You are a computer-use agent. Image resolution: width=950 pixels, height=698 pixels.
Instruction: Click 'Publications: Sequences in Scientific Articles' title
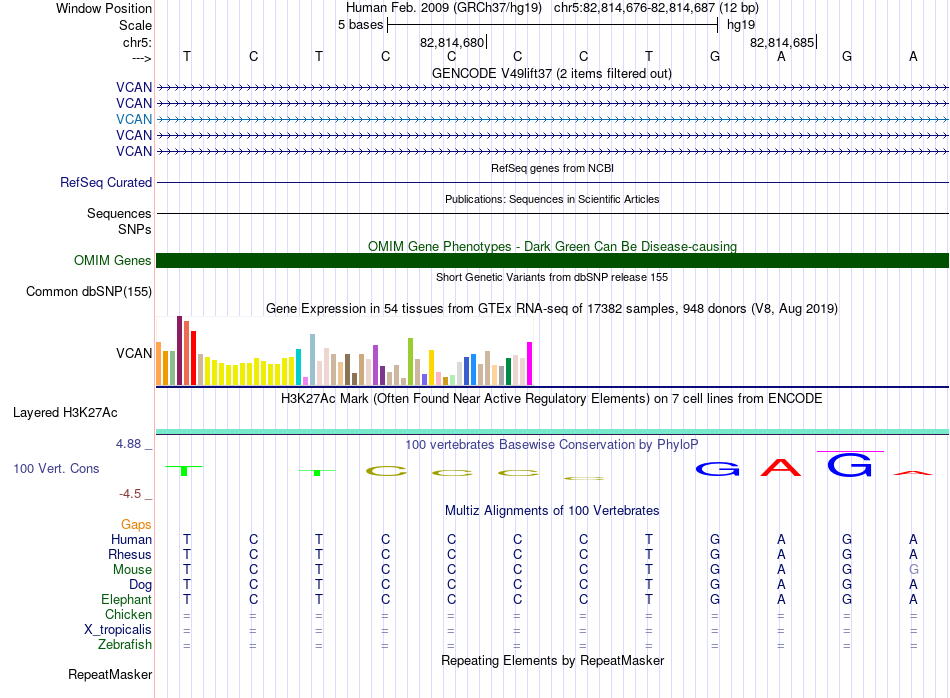click(x=552, y=199)
